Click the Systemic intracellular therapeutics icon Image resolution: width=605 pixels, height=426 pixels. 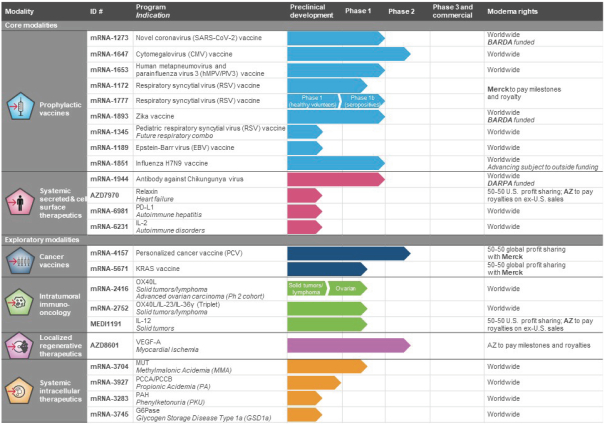click(x=21, y=394)
